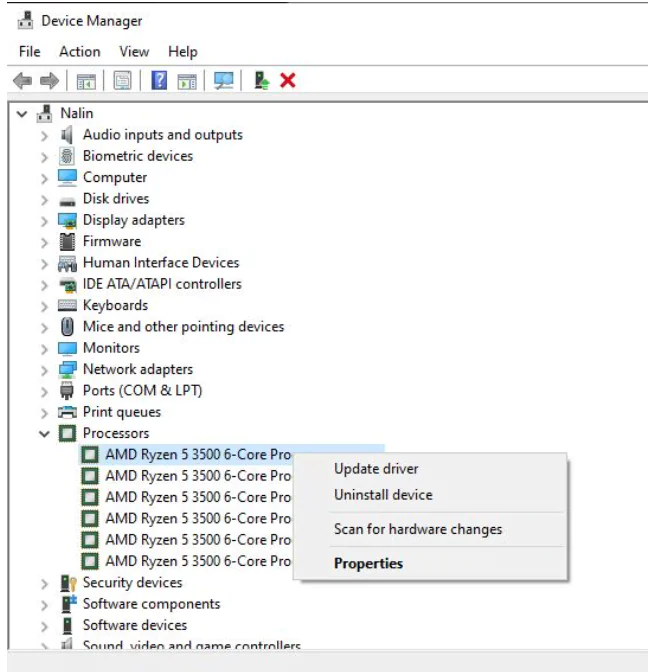
Task: Click the Forward arrow toolbar icon
Action: 49,81
